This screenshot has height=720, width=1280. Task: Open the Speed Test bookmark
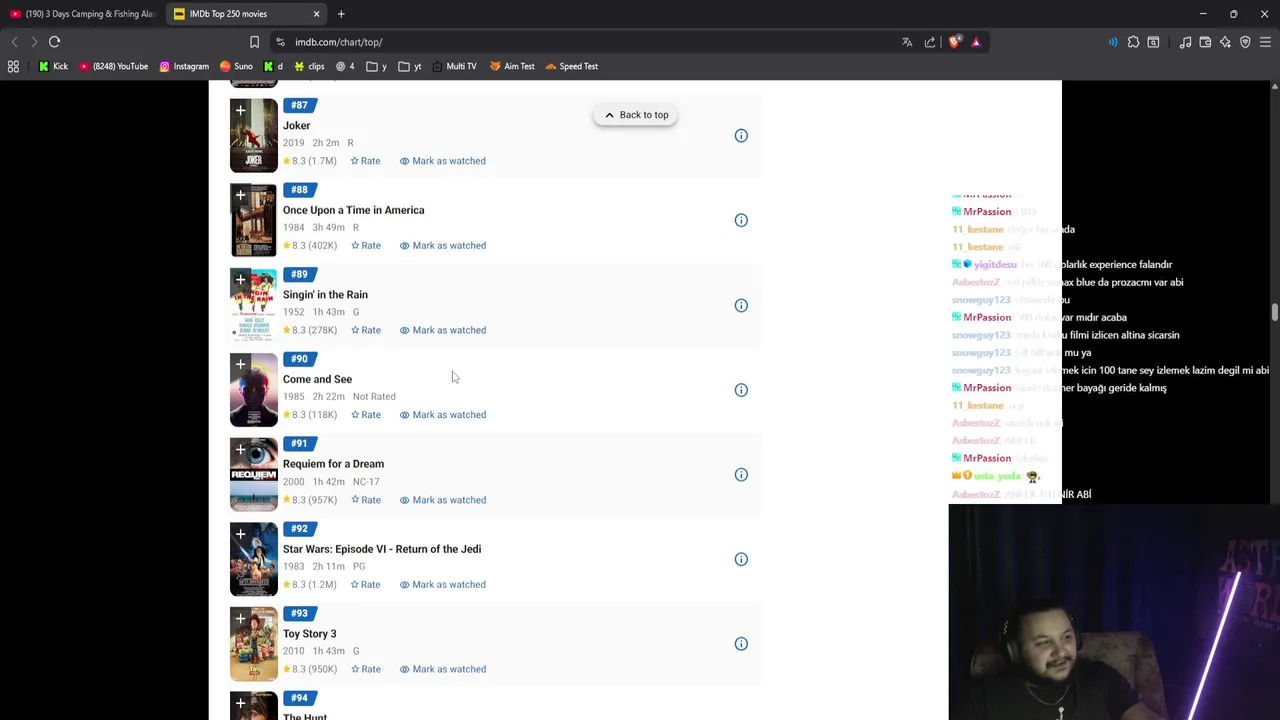coord(572,66)
